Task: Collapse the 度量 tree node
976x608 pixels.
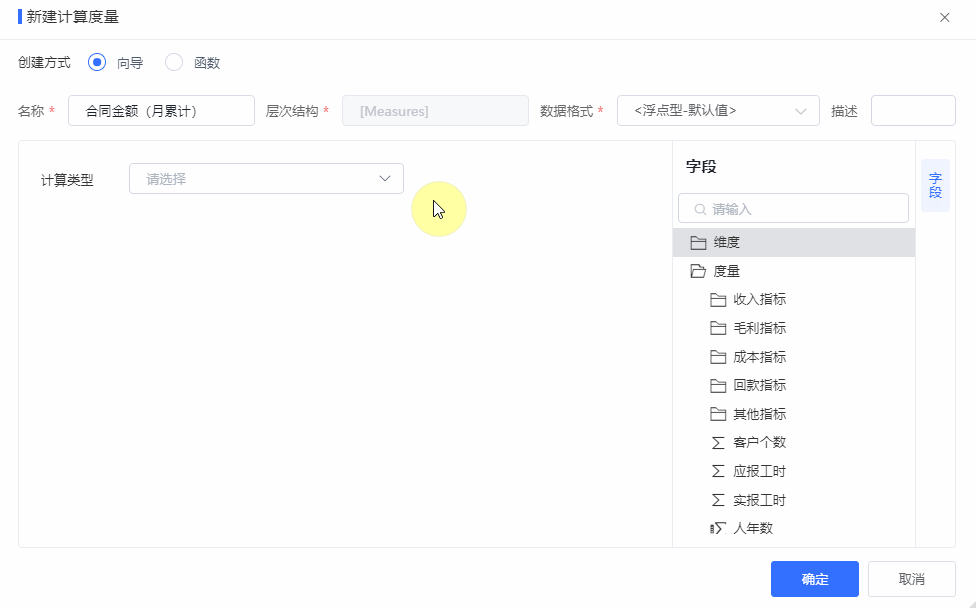Action: click(x=697, y=271)
